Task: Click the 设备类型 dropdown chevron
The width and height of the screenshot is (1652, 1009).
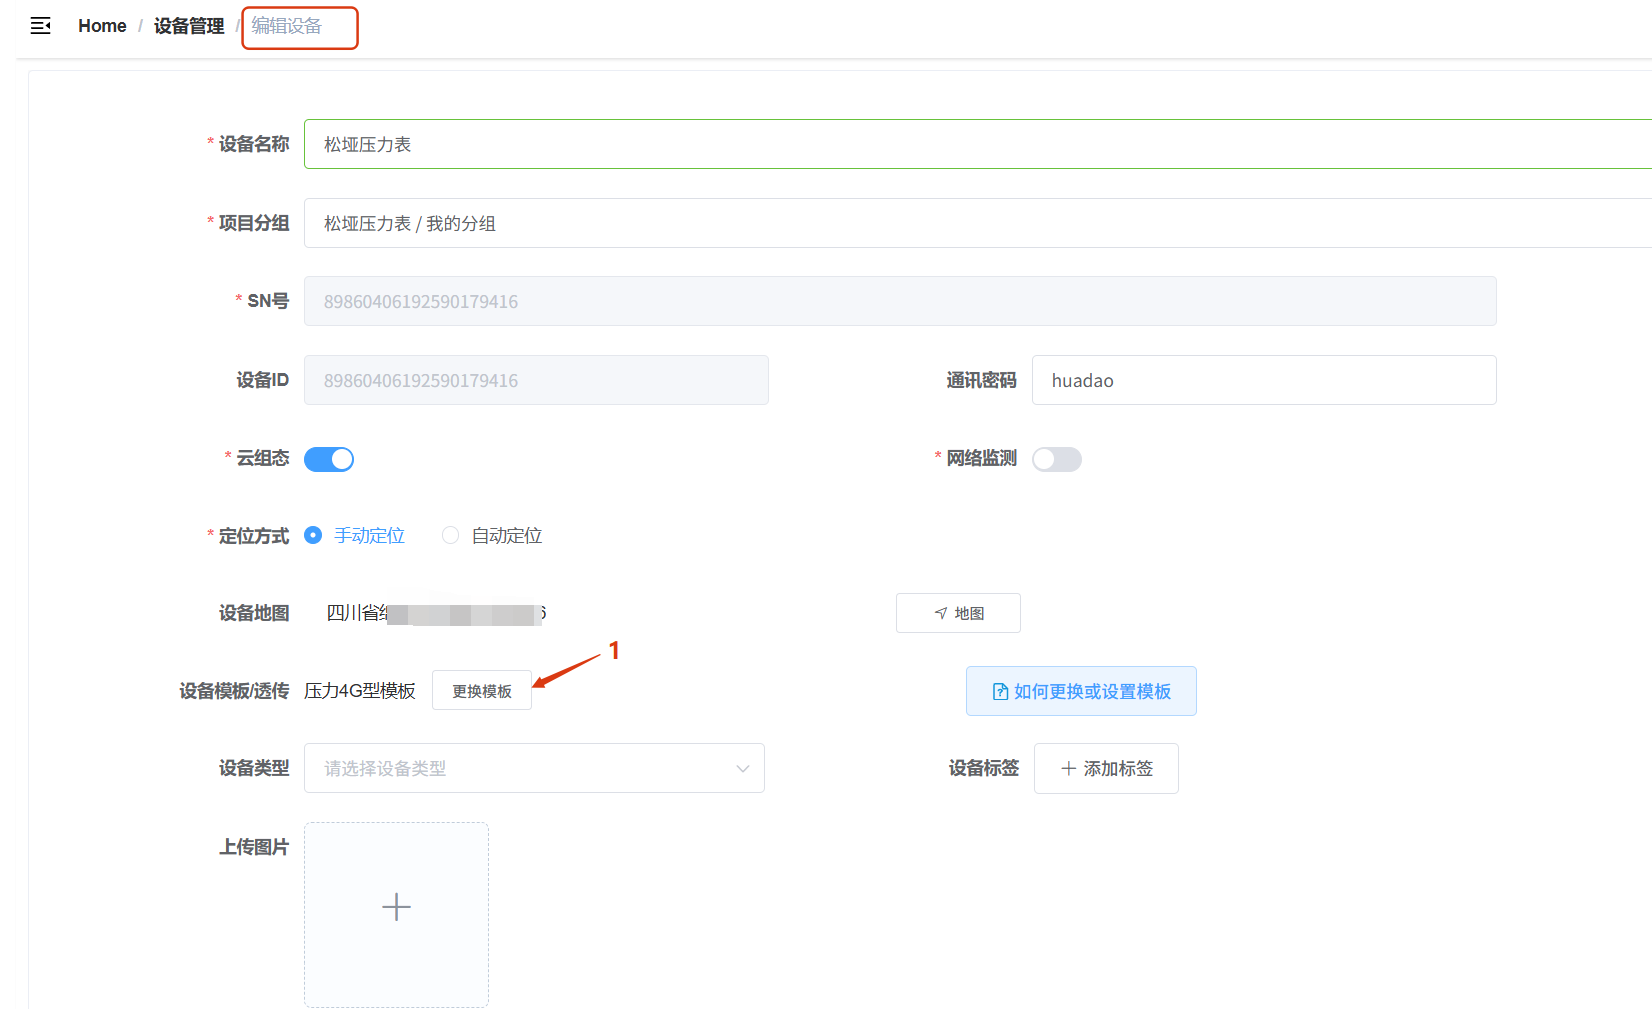Action: (743, 768)
